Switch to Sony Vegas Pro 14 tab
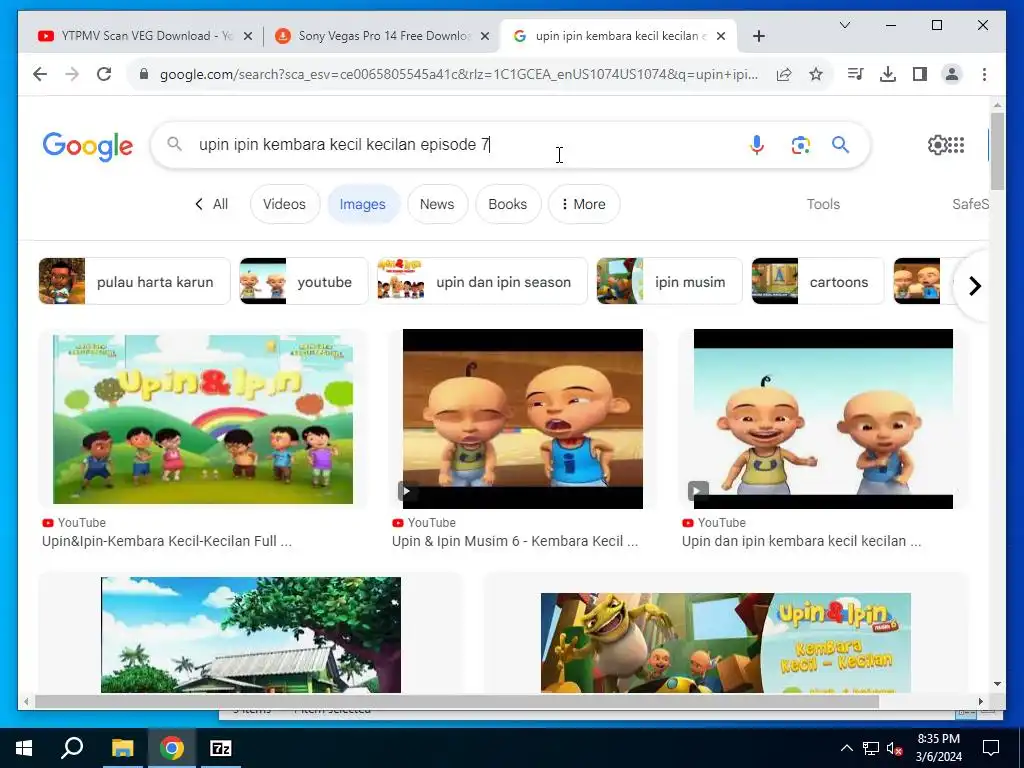 click(382, 36)
